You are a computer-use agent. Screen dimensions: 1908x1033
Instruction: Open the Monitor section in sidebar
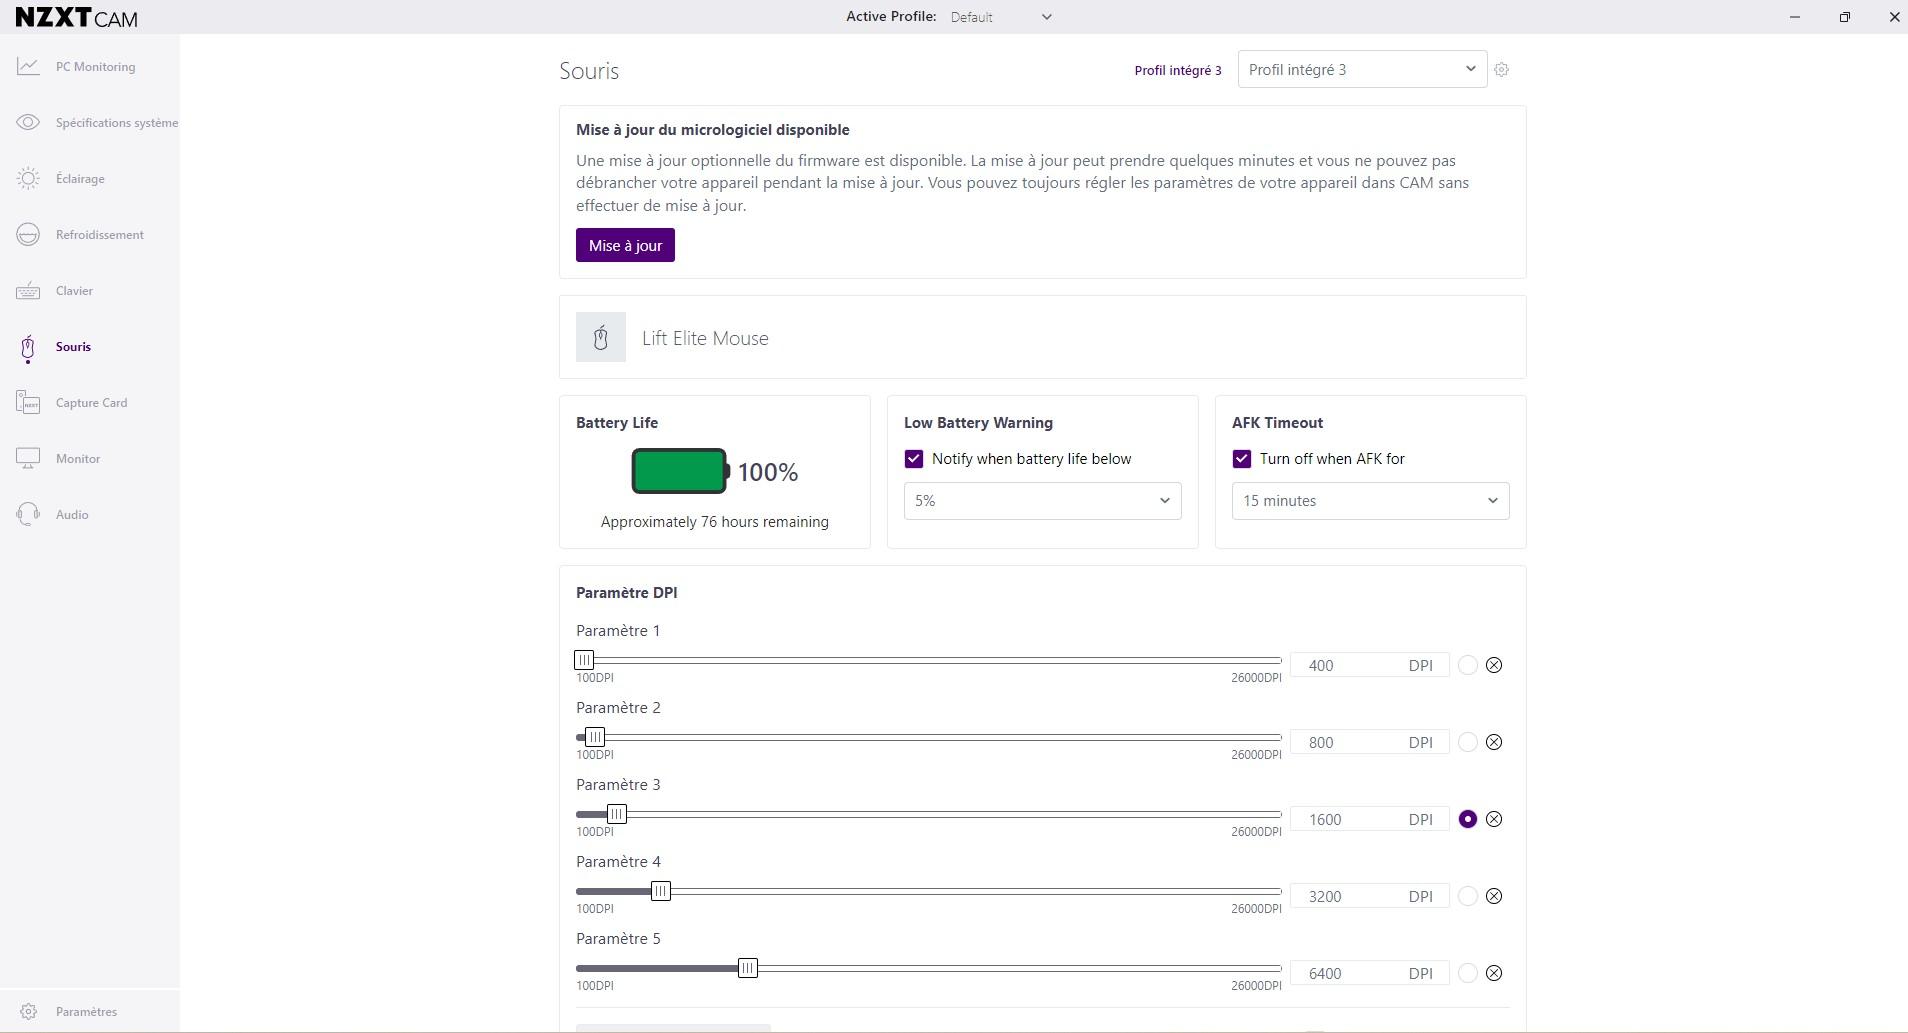click(78, 459)
